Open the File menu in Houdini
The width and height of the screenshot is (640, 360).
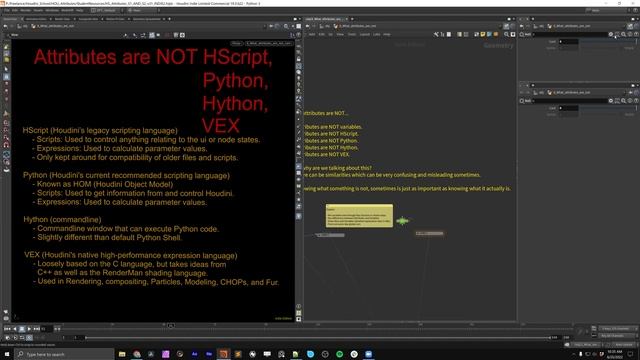pos(7,10)
